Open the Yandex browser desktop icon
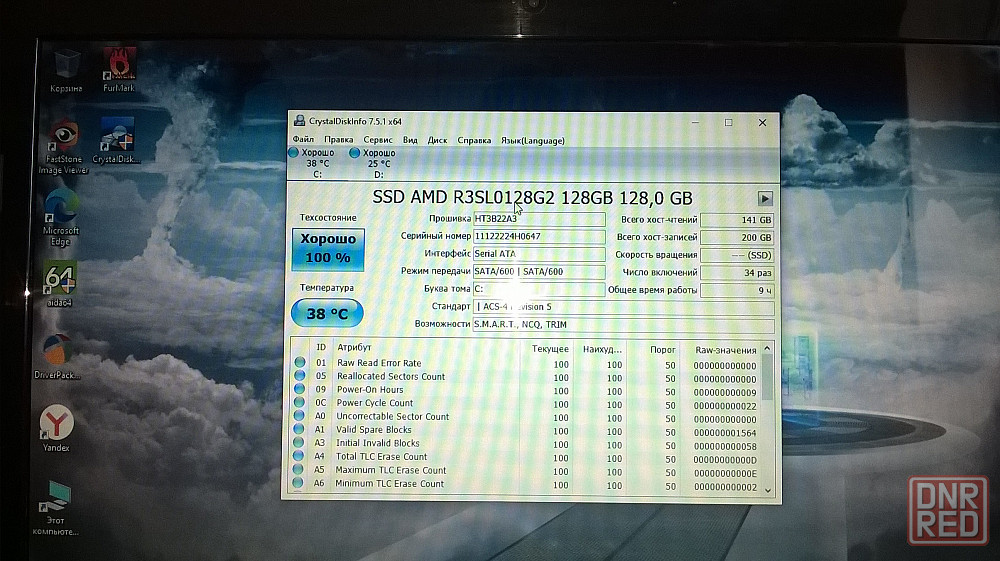The image size is (1000, 561). pos(56,428)
